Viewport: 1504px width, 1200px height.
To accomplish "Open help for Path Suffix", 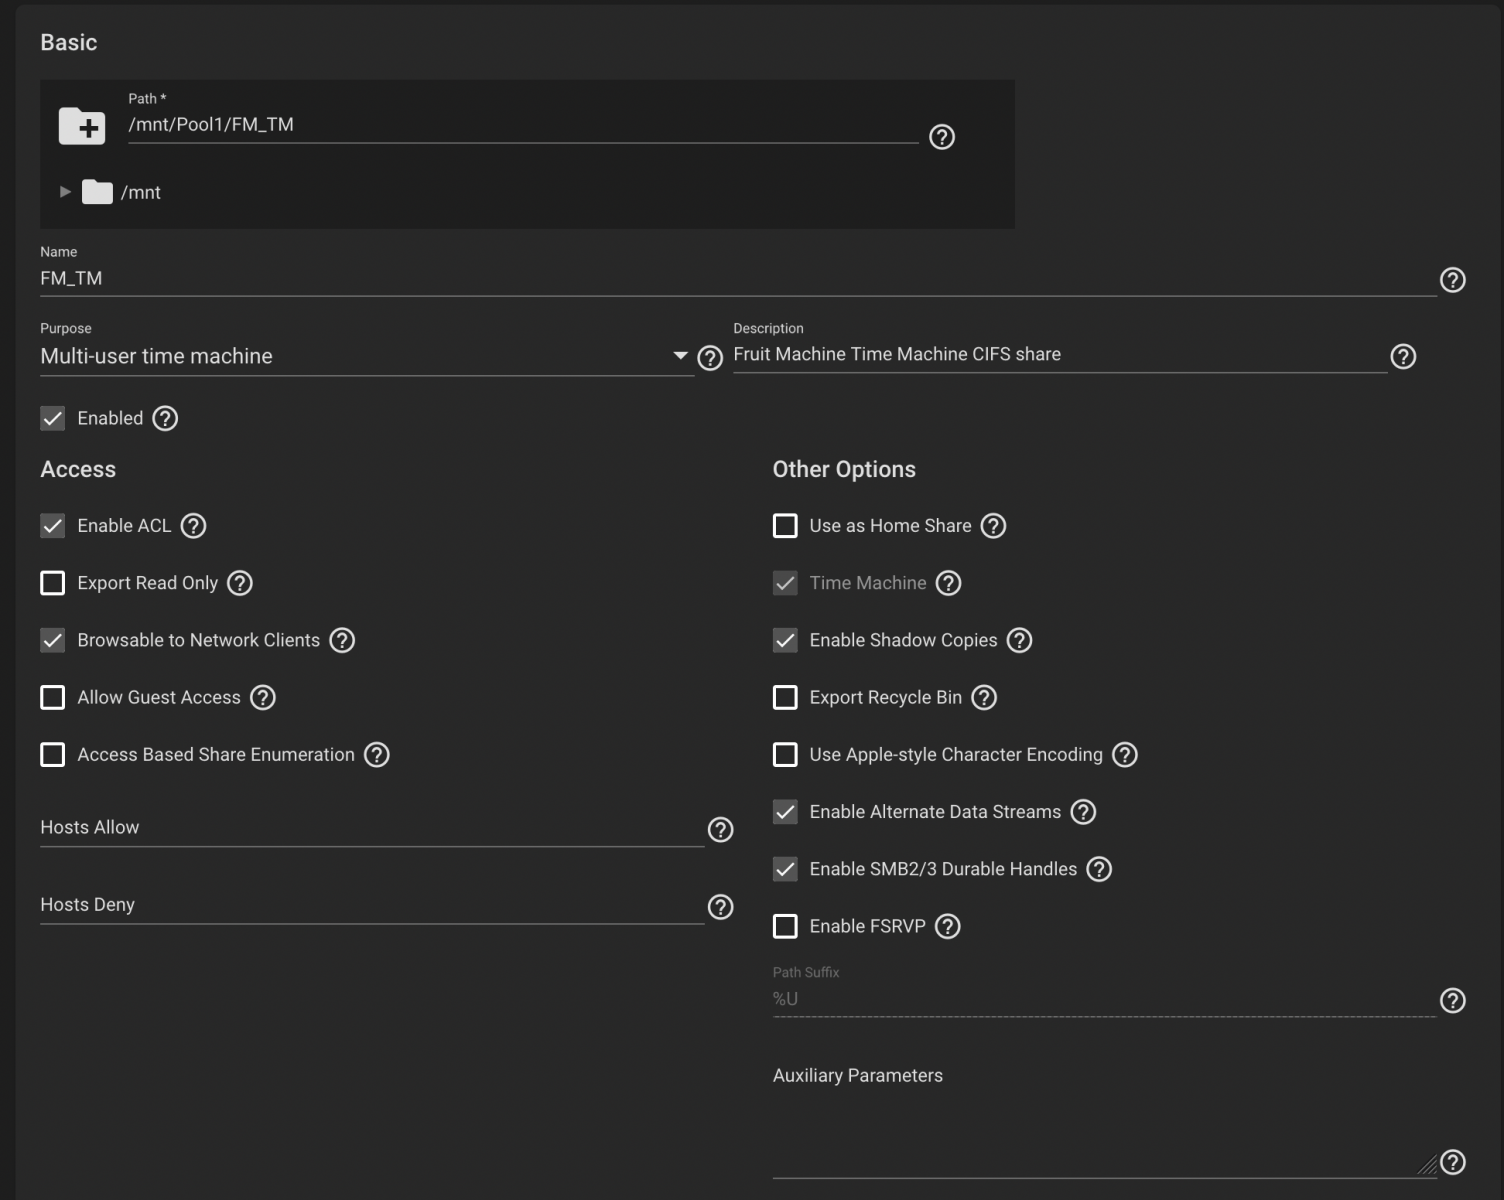I will pos(1453,1001).
